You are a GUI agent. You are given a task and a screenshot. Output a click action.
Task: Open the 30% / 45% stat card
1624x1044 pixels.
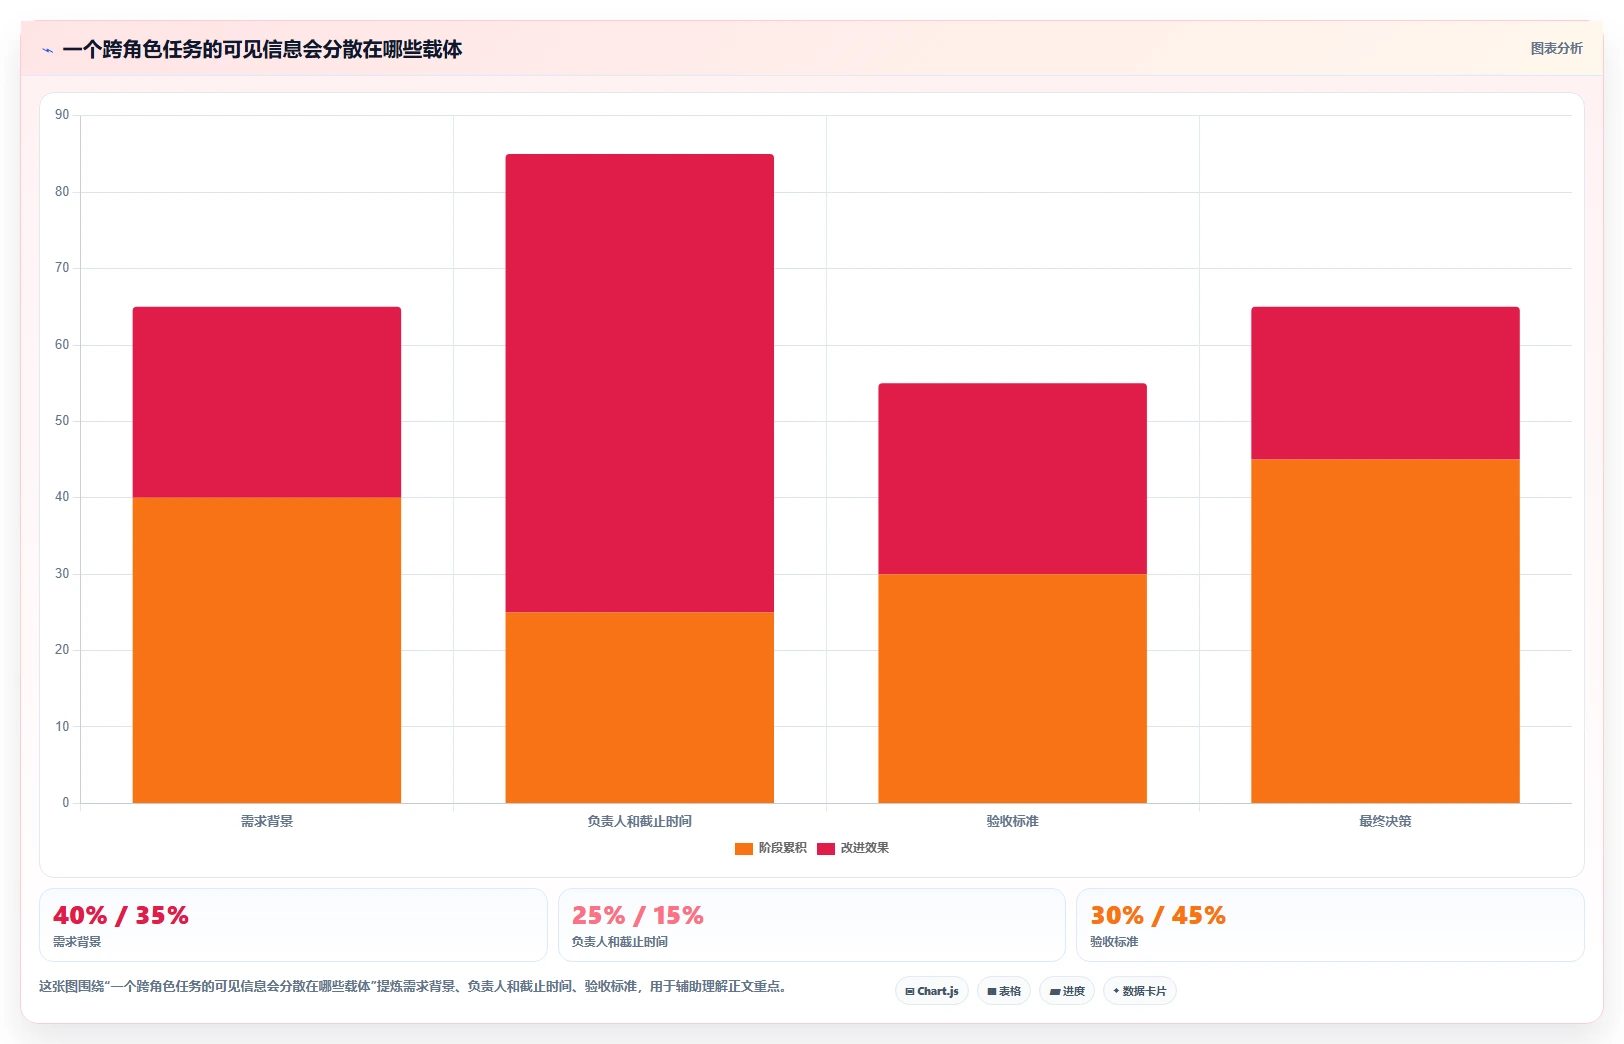click(x=1330, y=925)
